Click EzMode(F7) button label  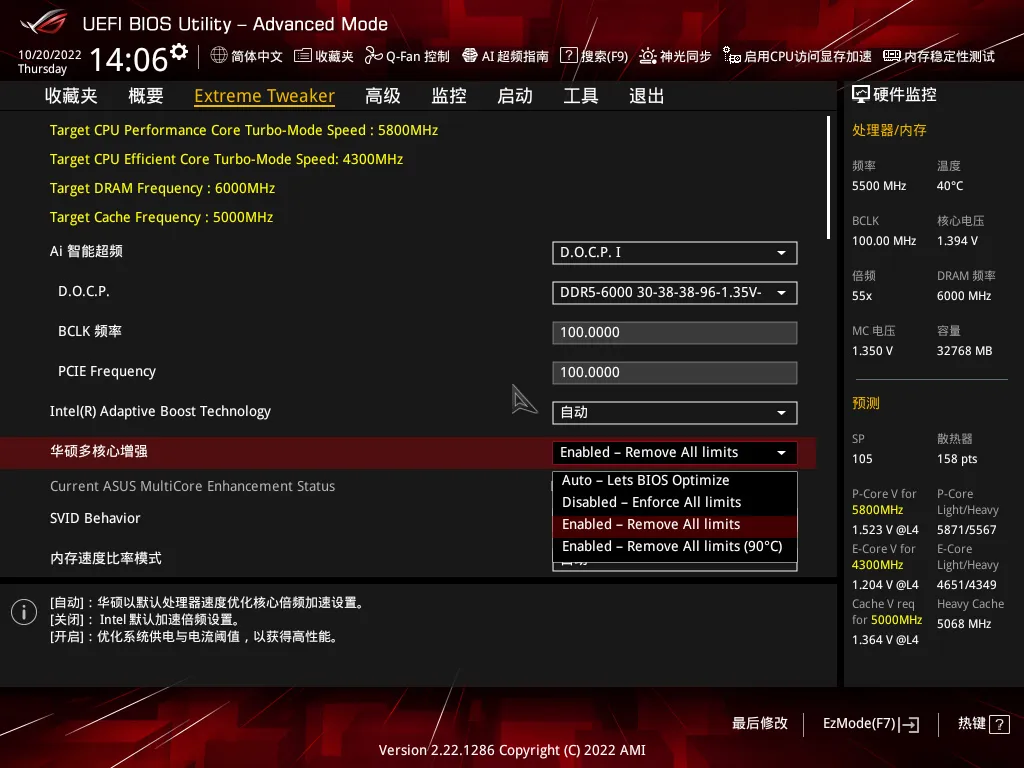tap(859, 724)
